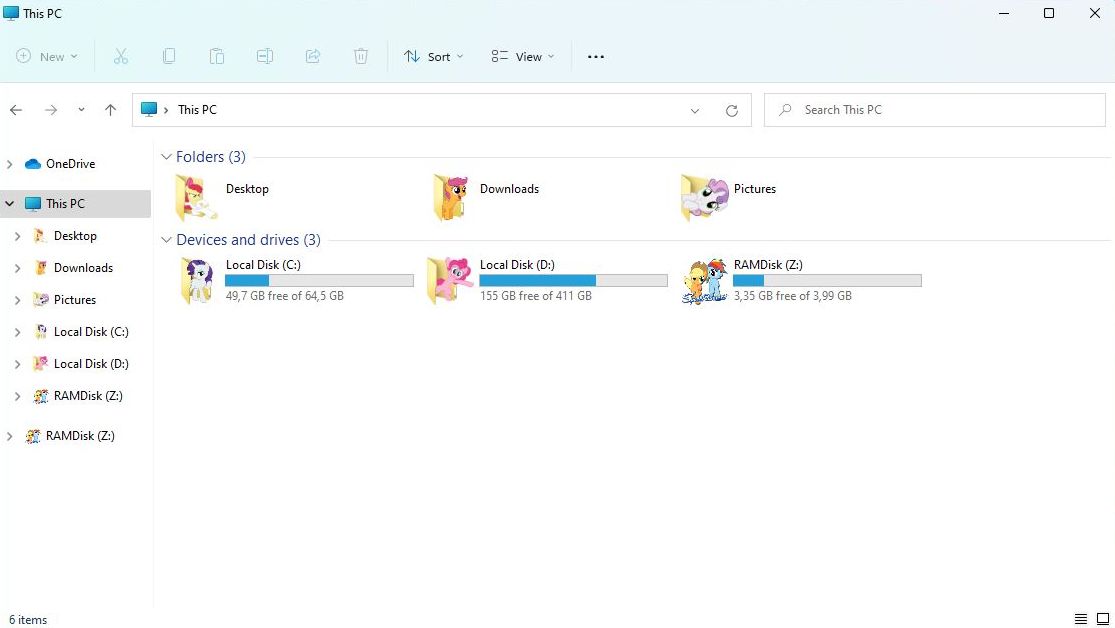Click the Folders (3) group header text
The height and width of the screenshot is (628, 1115).
click(x=210, y=156)
